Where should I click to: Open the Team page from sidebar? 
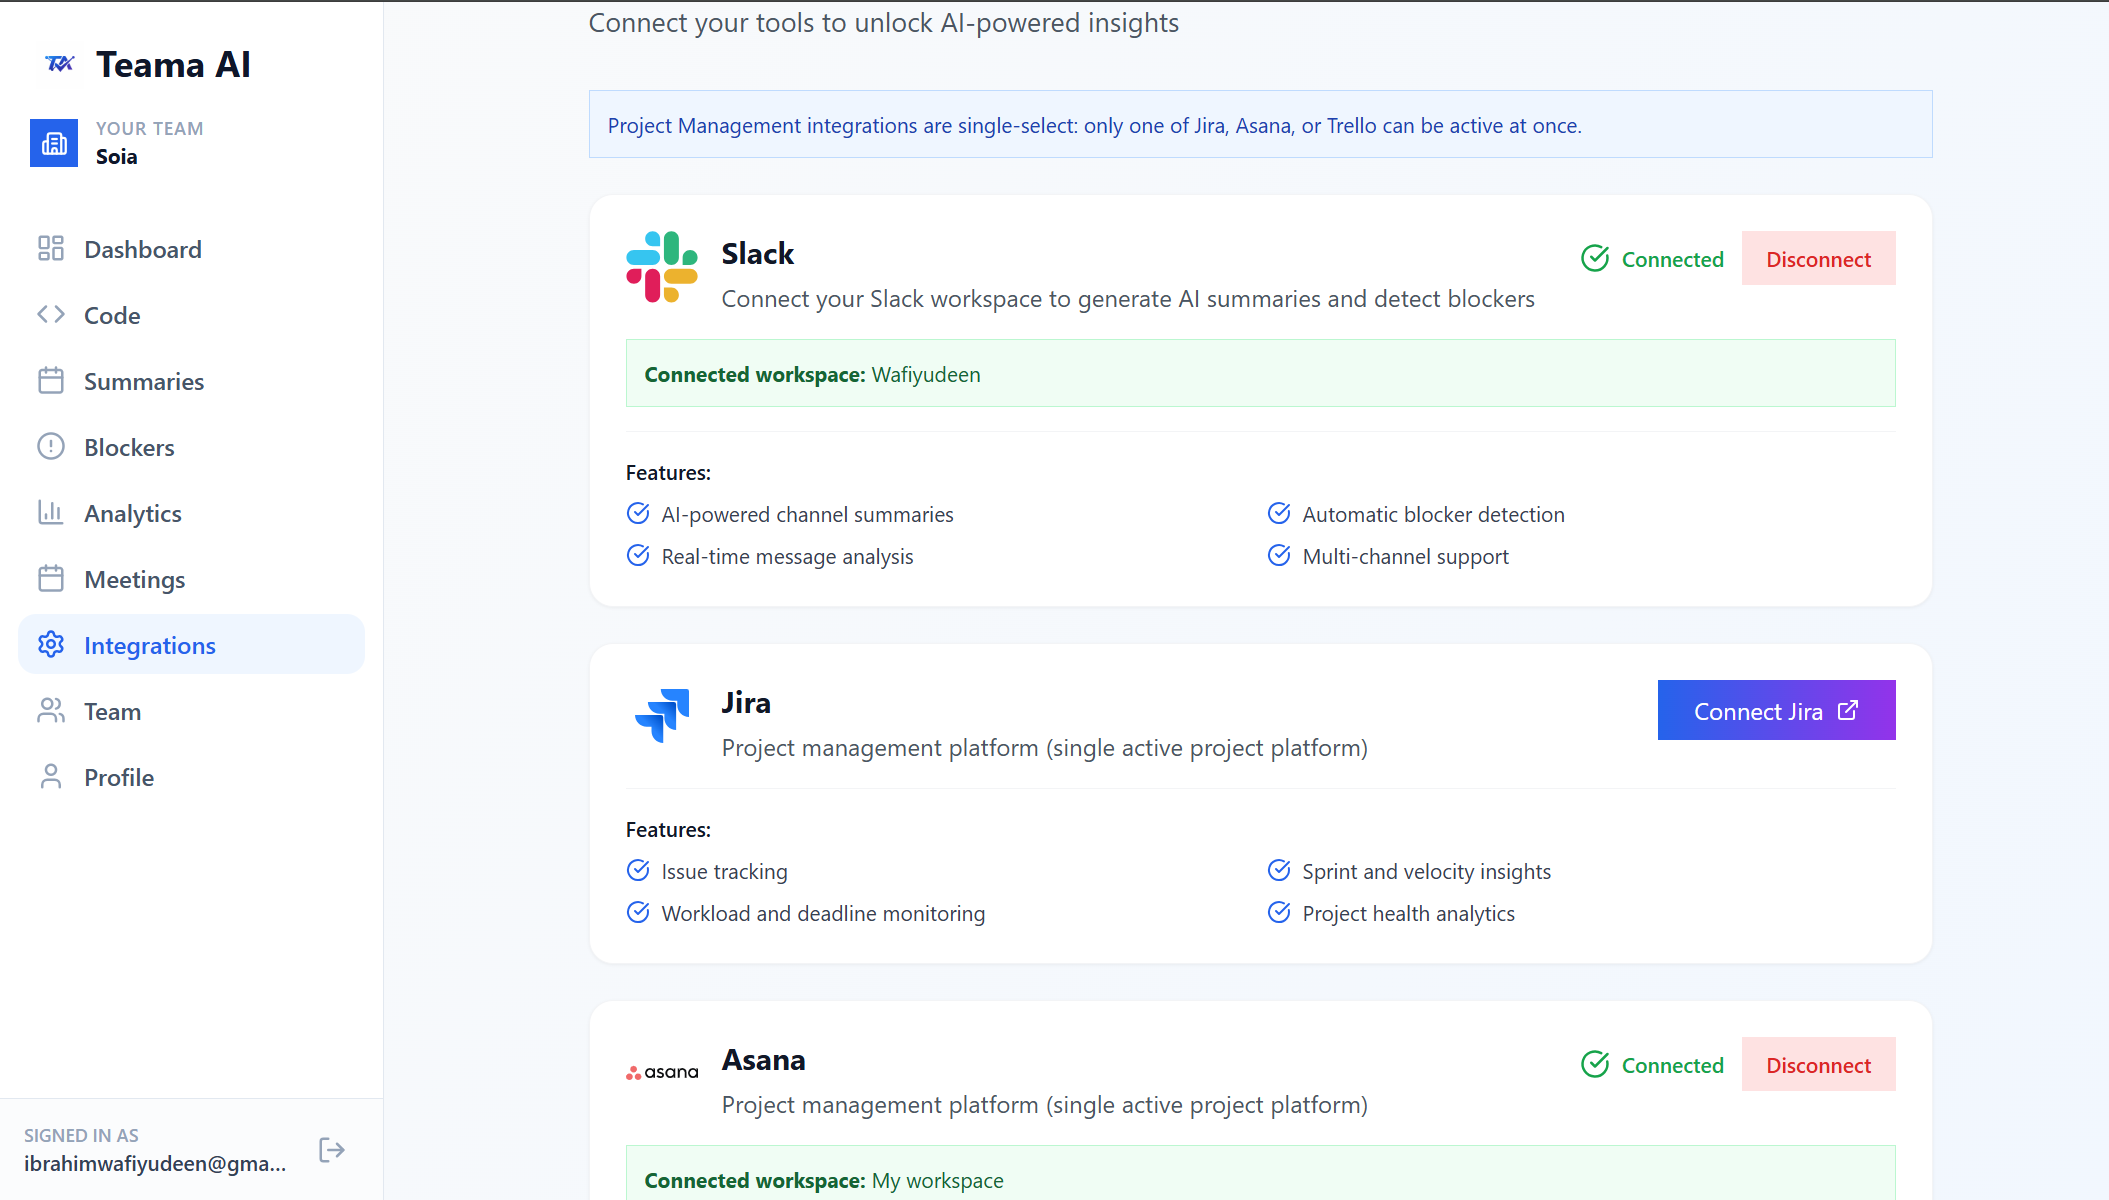[x=112, y=711]
